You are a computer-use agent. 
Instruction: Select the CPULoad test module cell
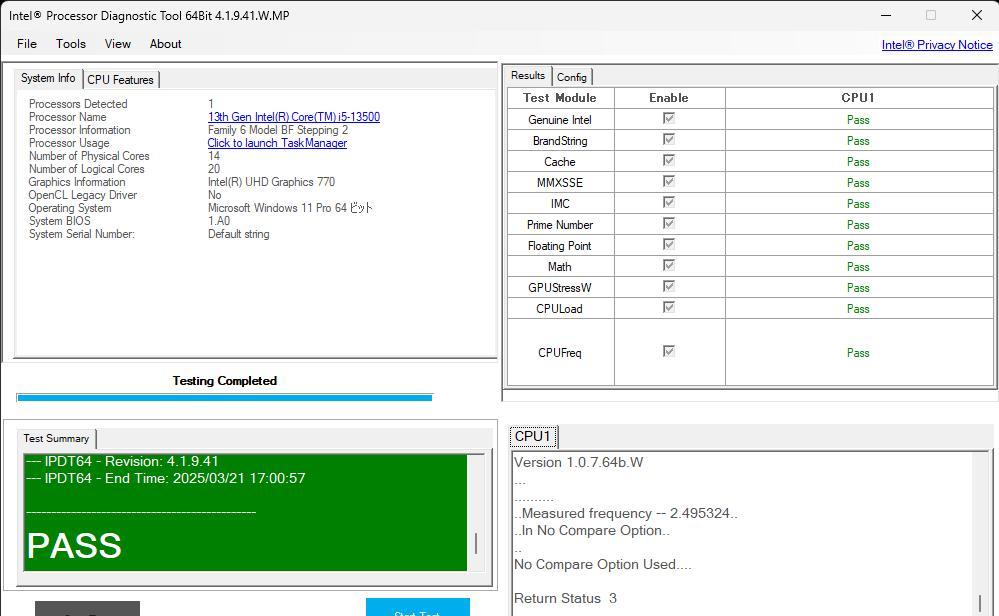pyautogui.click(x=560, y=309)
